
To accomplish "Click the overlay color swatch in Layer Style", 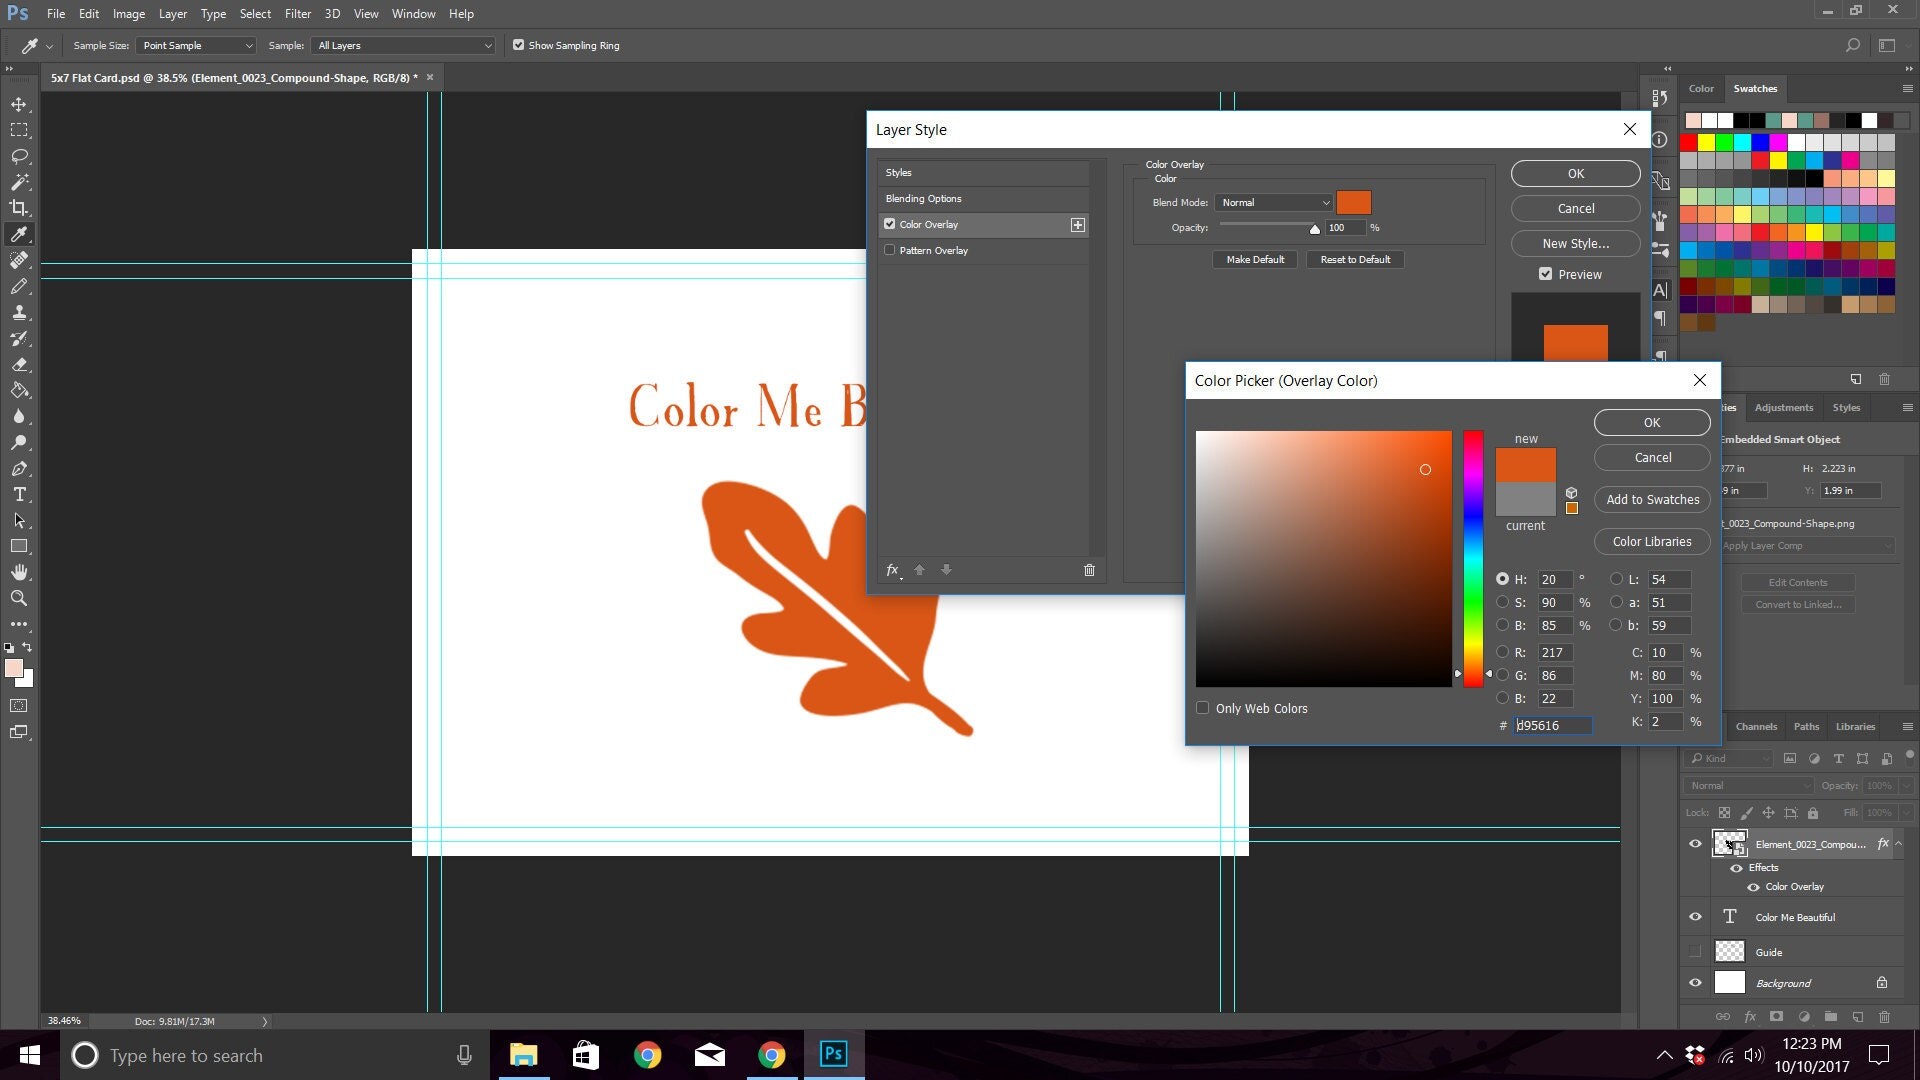I will click(1354, 203).
